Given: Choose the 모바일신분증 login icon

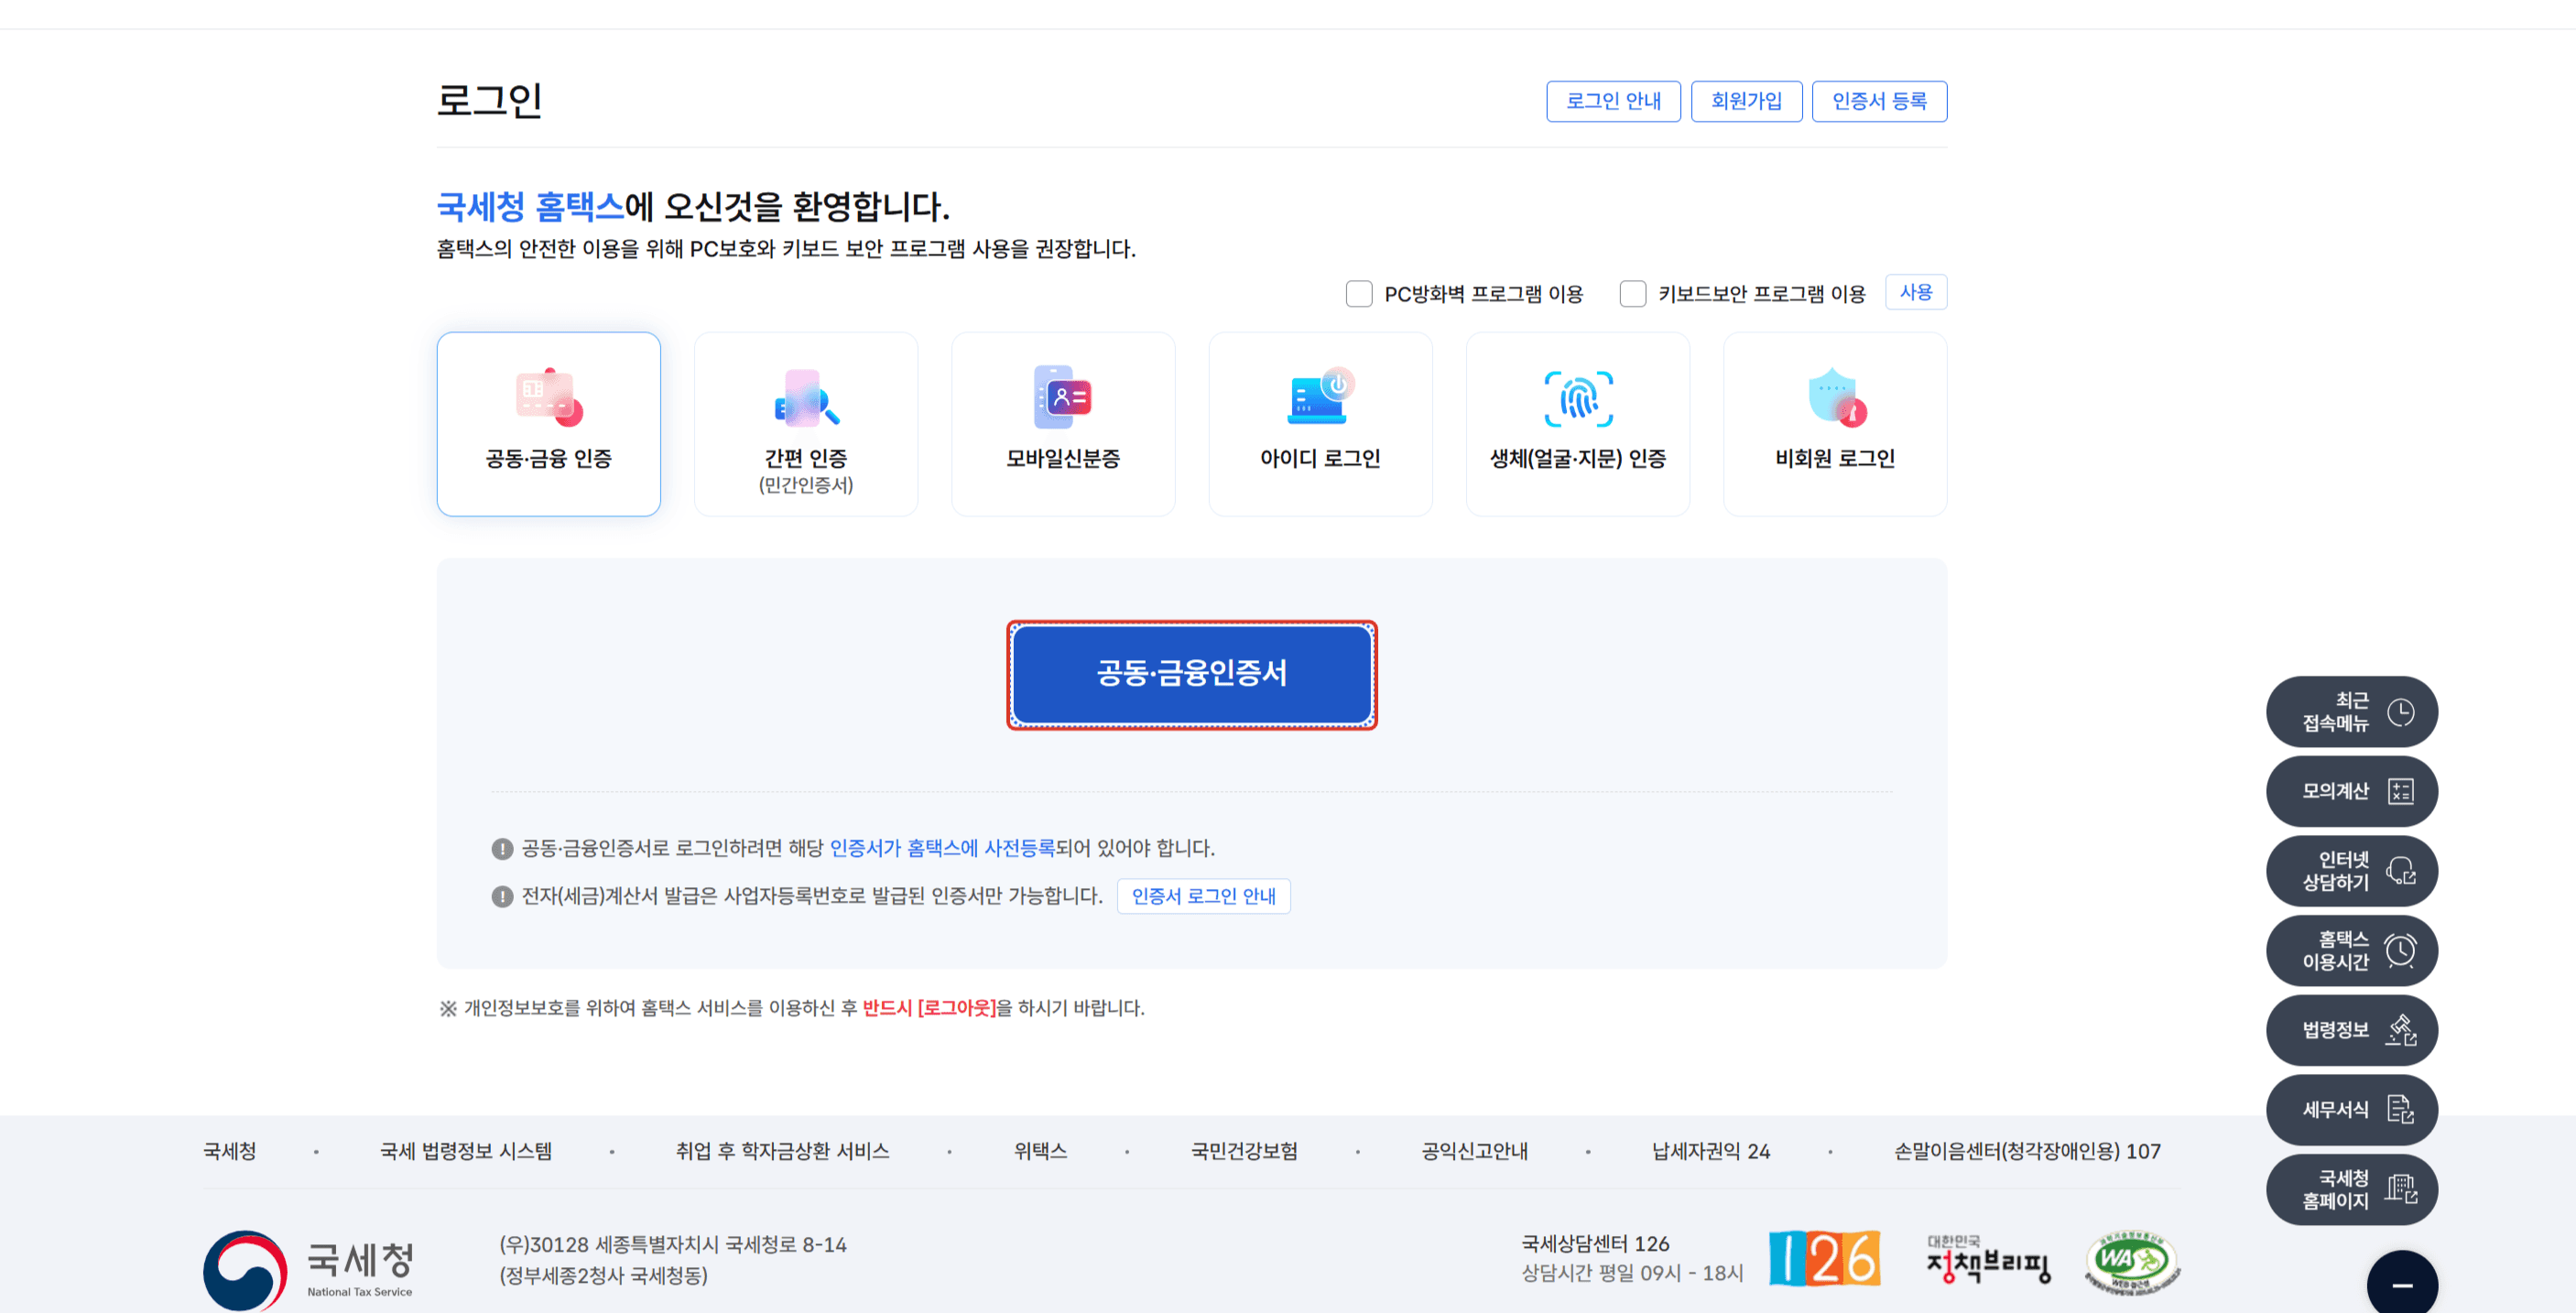Looking at the screenshot, I should [x=1062, y=397].
